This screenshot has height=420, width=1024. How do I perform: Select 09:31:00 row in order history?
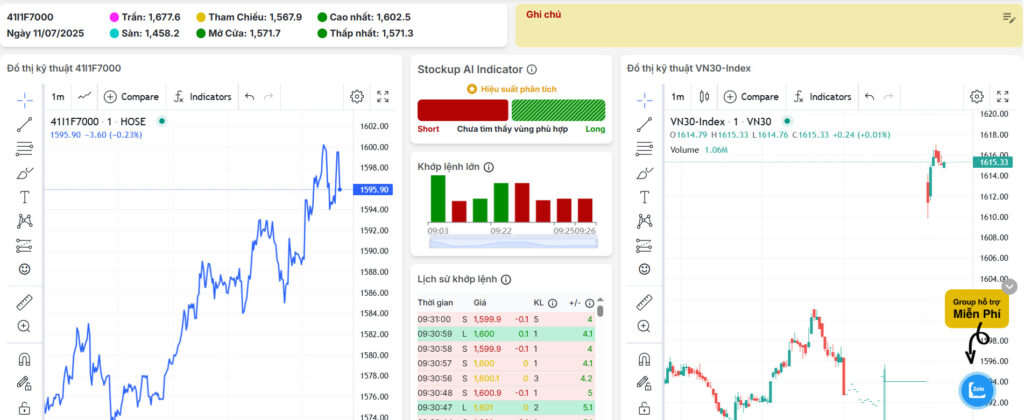click(x=506, y=319)
